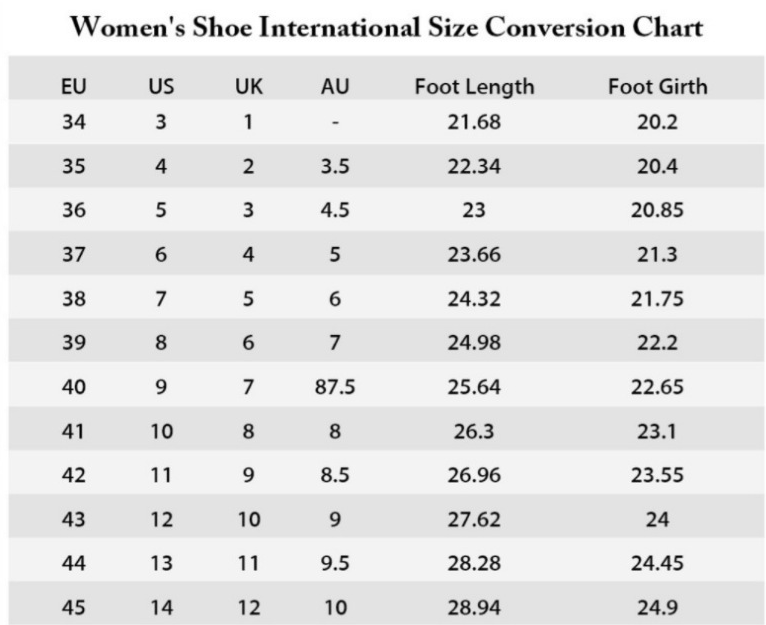Image resolution: width=766 pixels, height=625 pixels.
Task: Select EU size 41 cell
Action: 73,431
